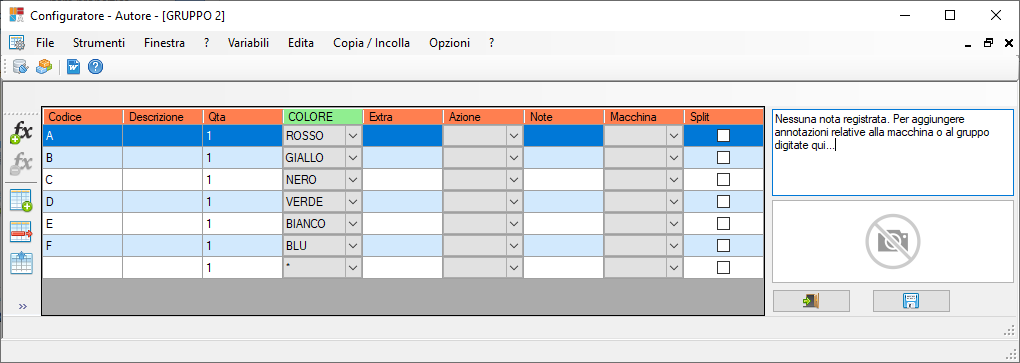1020x363 pixels.
Task: Tick Split checkbox in row D
Action: click(x=723, y=202)
